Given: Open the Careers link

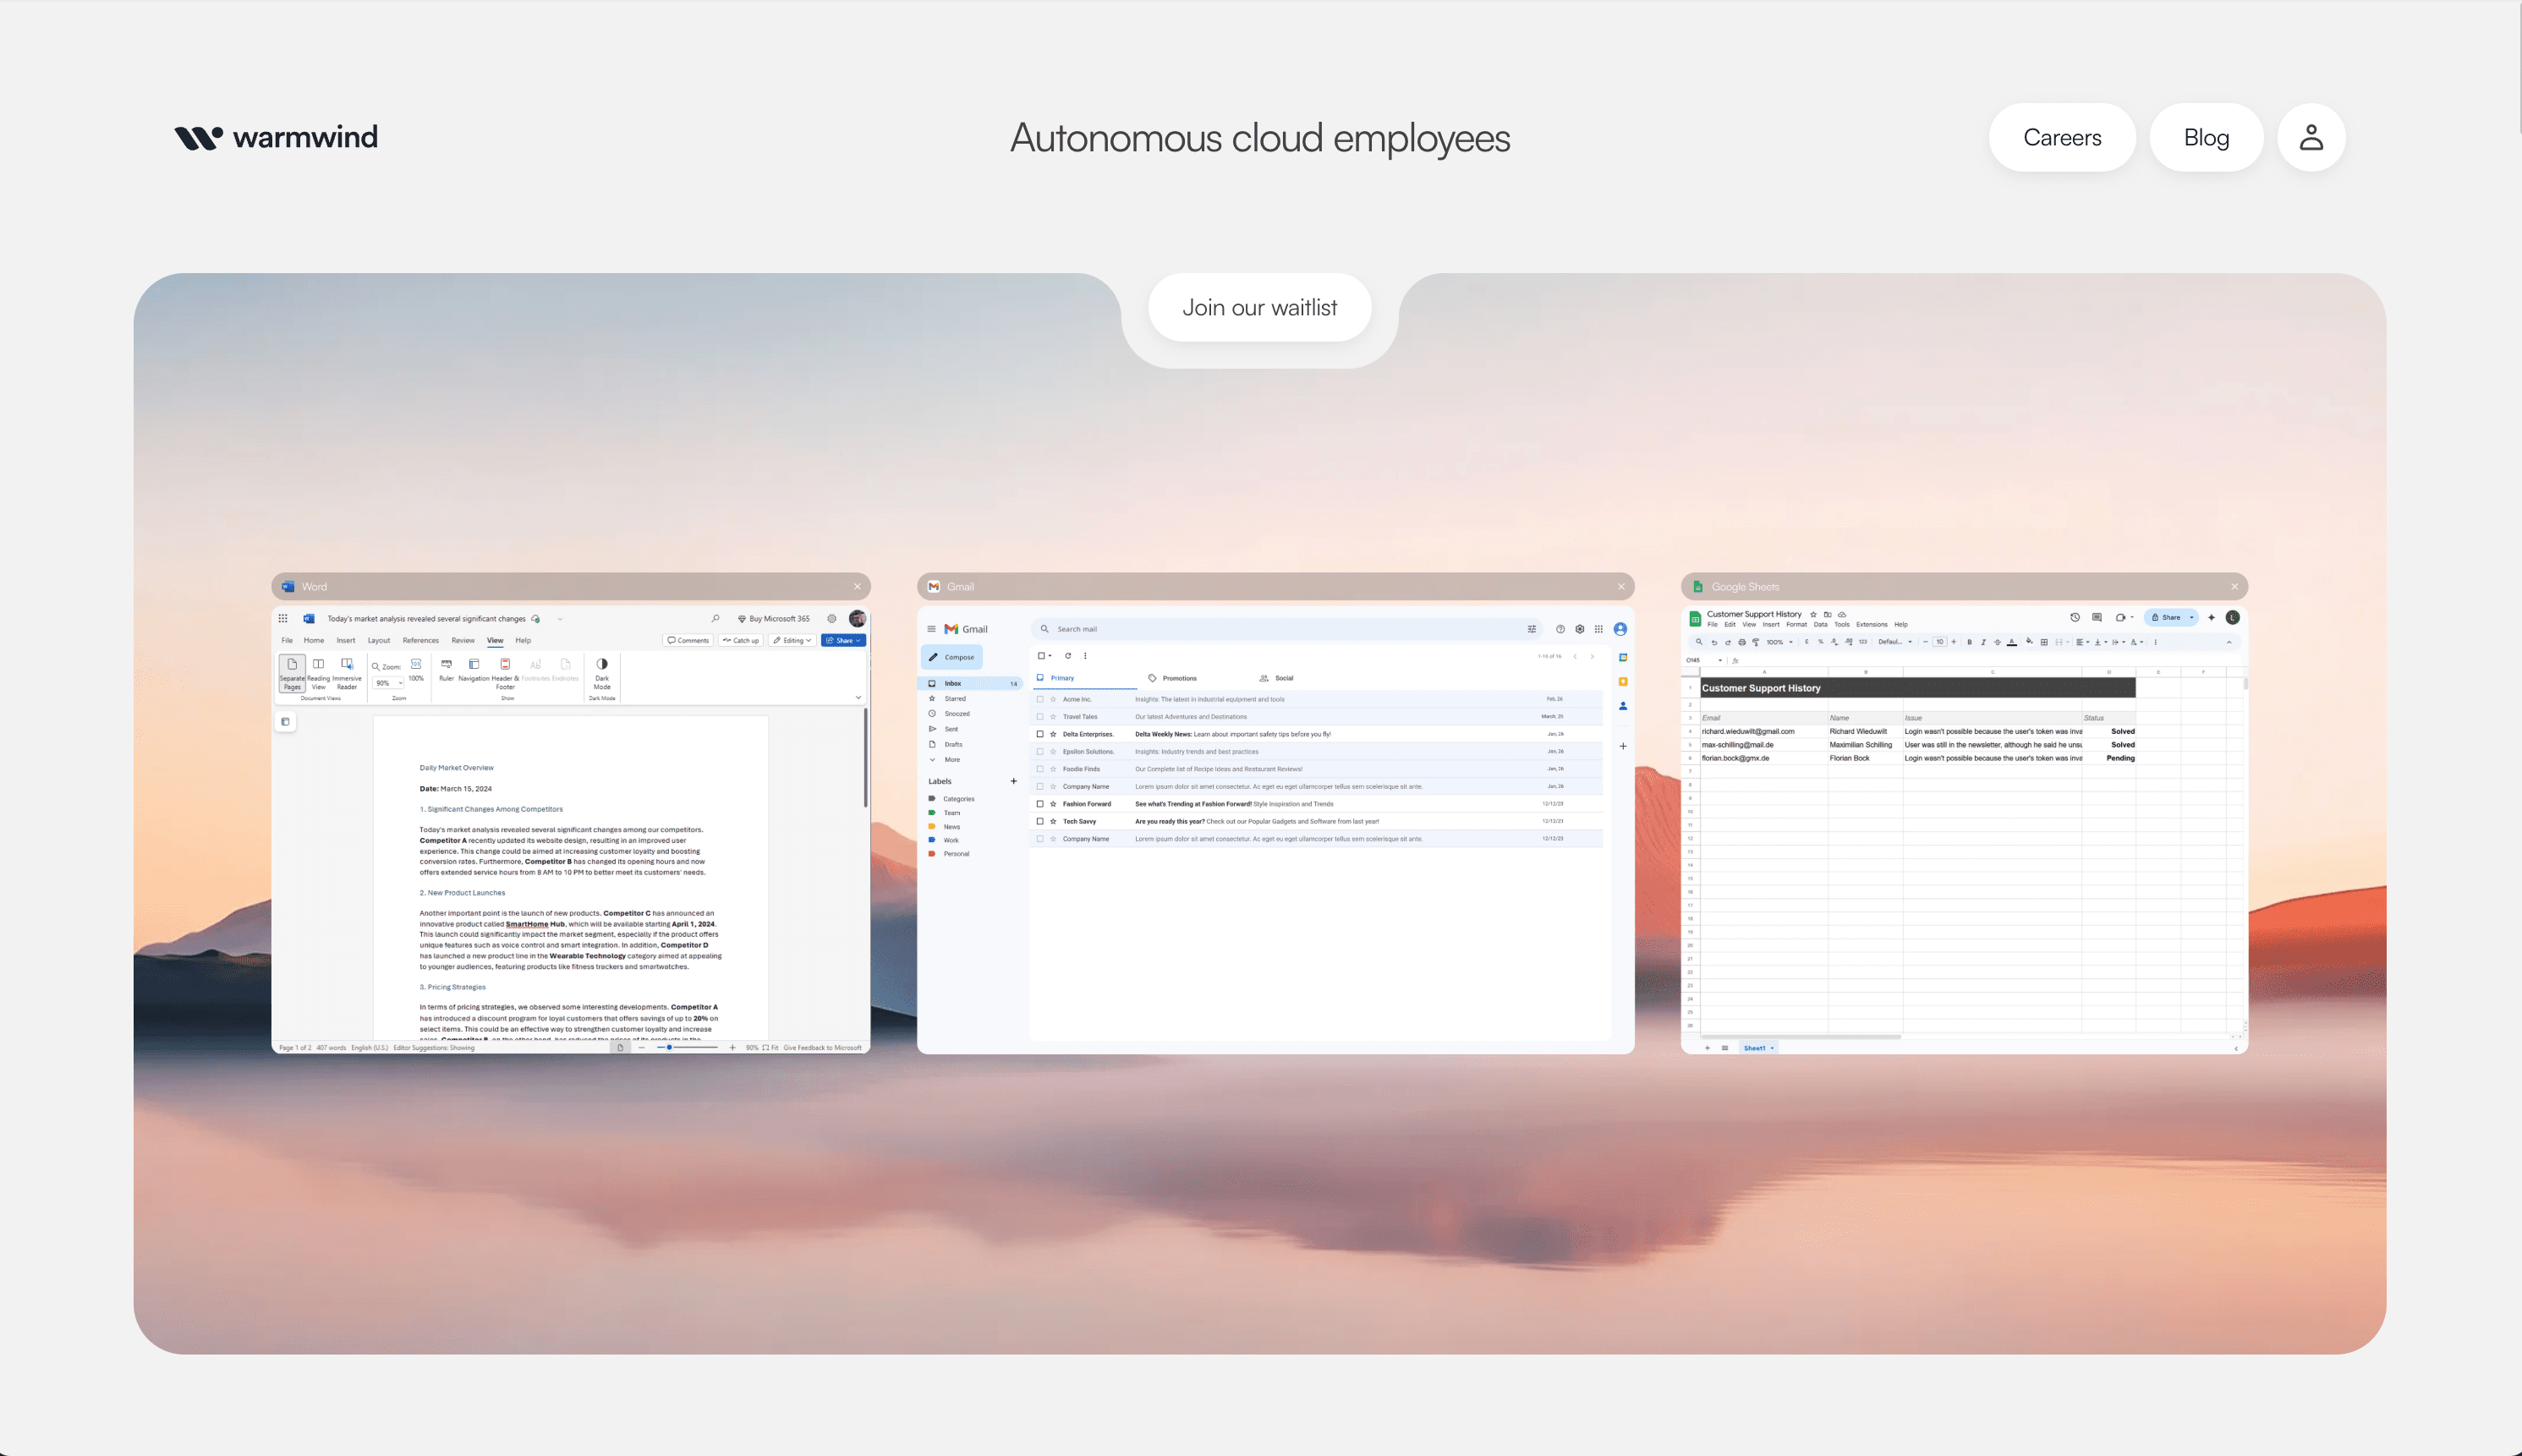Looking at the screenshot, I should click(2061, 137).
